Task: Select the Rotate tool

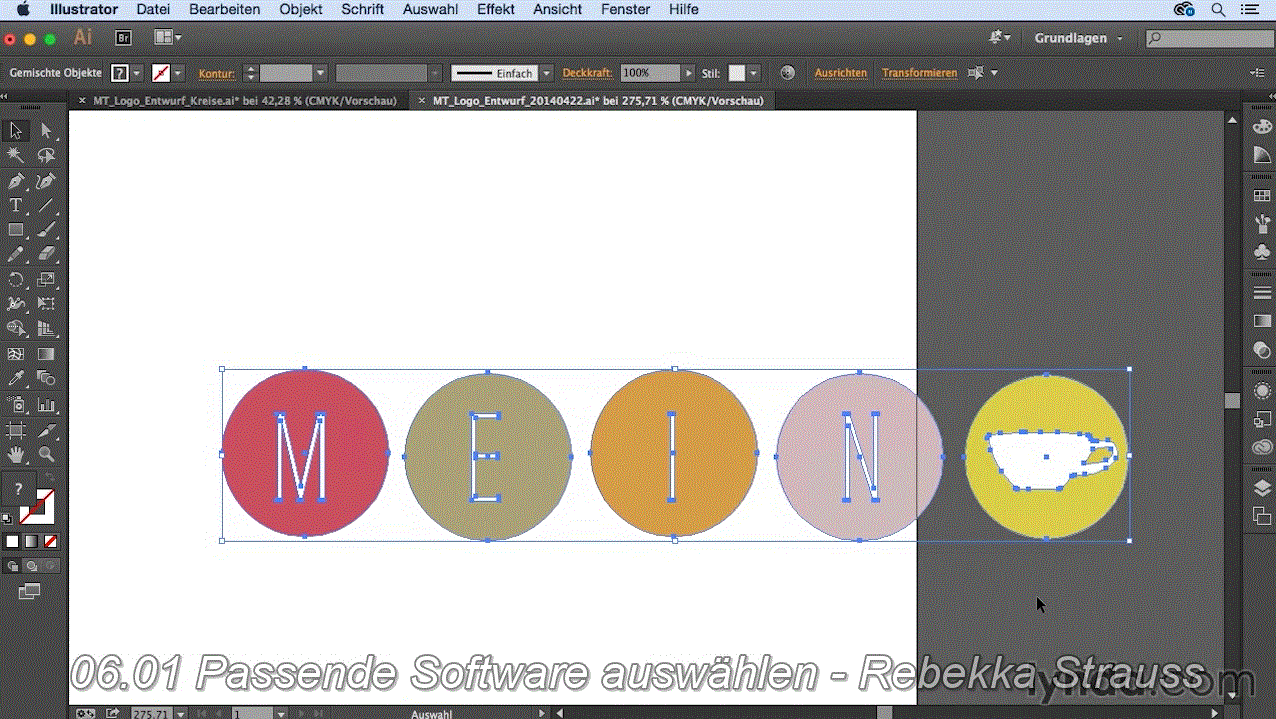Action: click(16, 280)
